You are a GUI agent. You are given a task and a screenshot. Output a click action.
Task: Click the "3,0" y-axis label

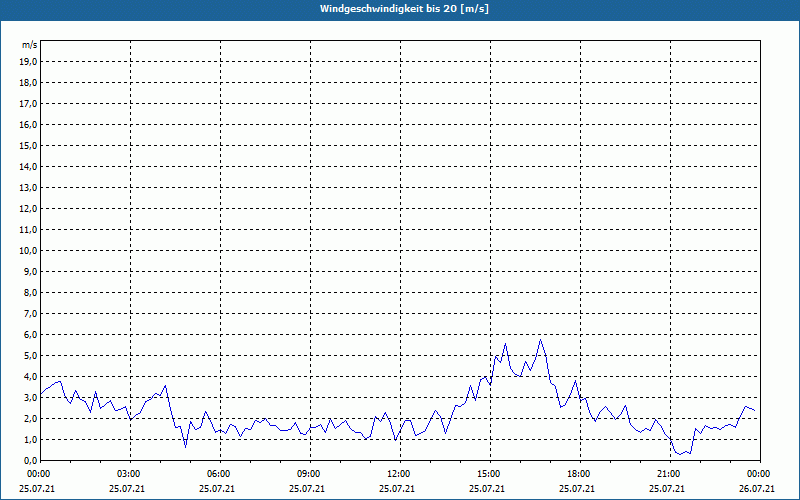[x=30, y=397]
